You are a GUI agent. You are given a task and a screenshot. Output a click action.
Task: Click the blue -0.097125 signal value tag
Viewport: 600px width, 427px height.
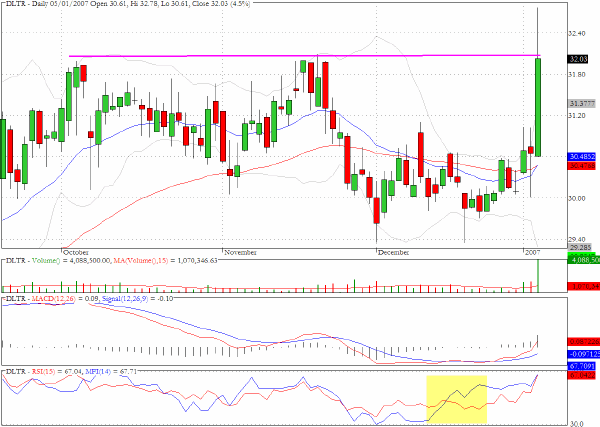coord(584,354)
